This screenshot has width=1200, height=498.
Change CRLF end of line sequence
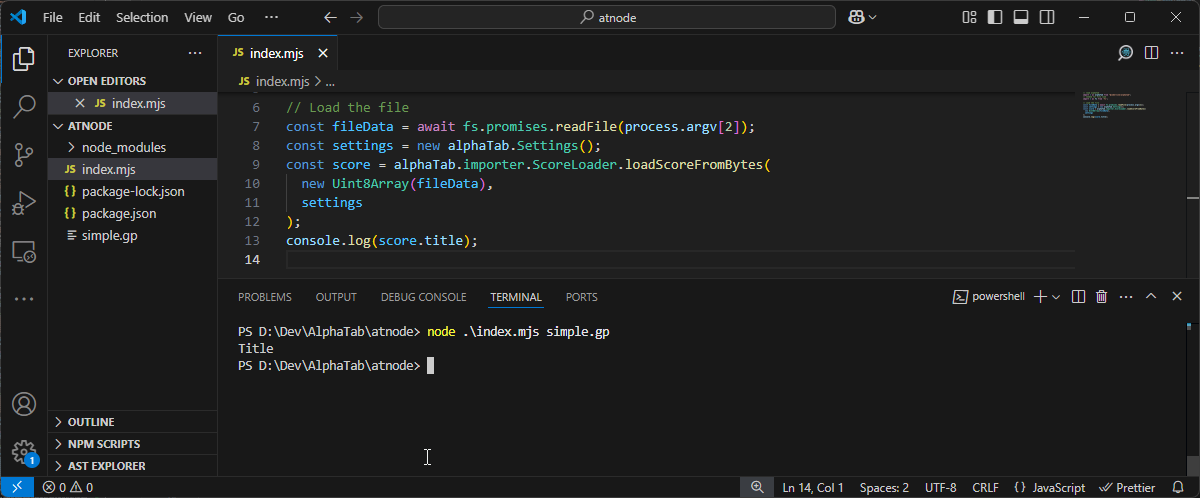click(985, 487)
